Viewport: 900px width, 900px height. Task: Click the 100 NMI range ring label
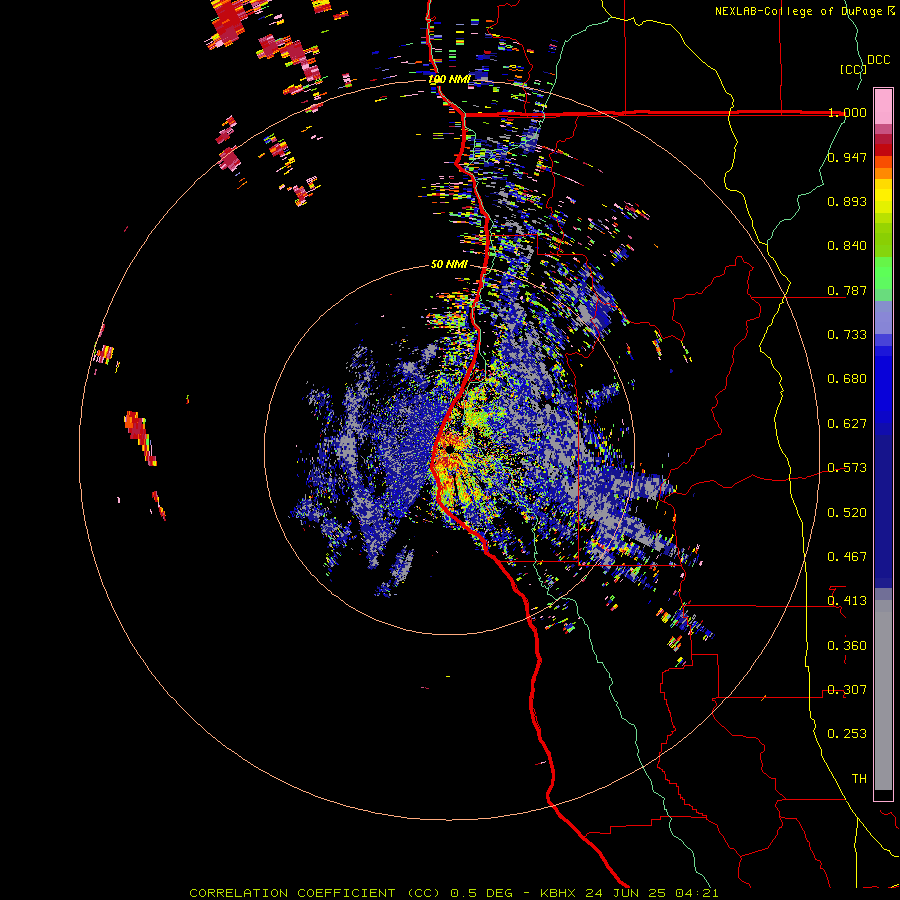(449, 79)
